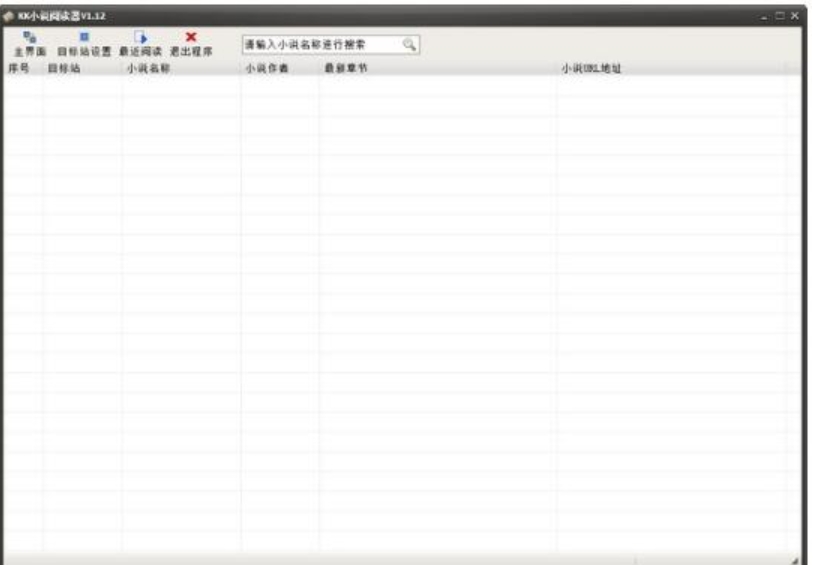Sort by the 目标站 column header

click(82, 68)
